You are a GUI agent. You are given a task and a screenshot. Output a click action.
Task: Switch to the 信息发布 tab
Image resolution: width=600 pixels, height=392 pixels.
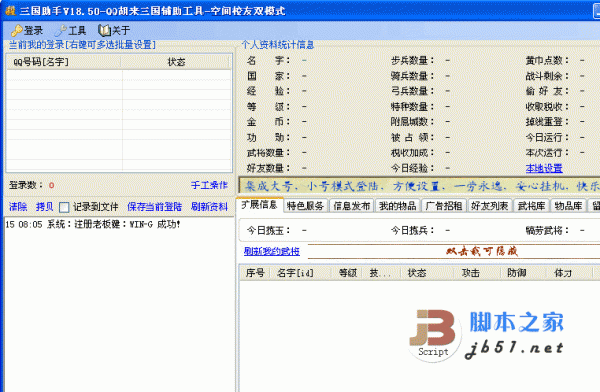[351, 206]
